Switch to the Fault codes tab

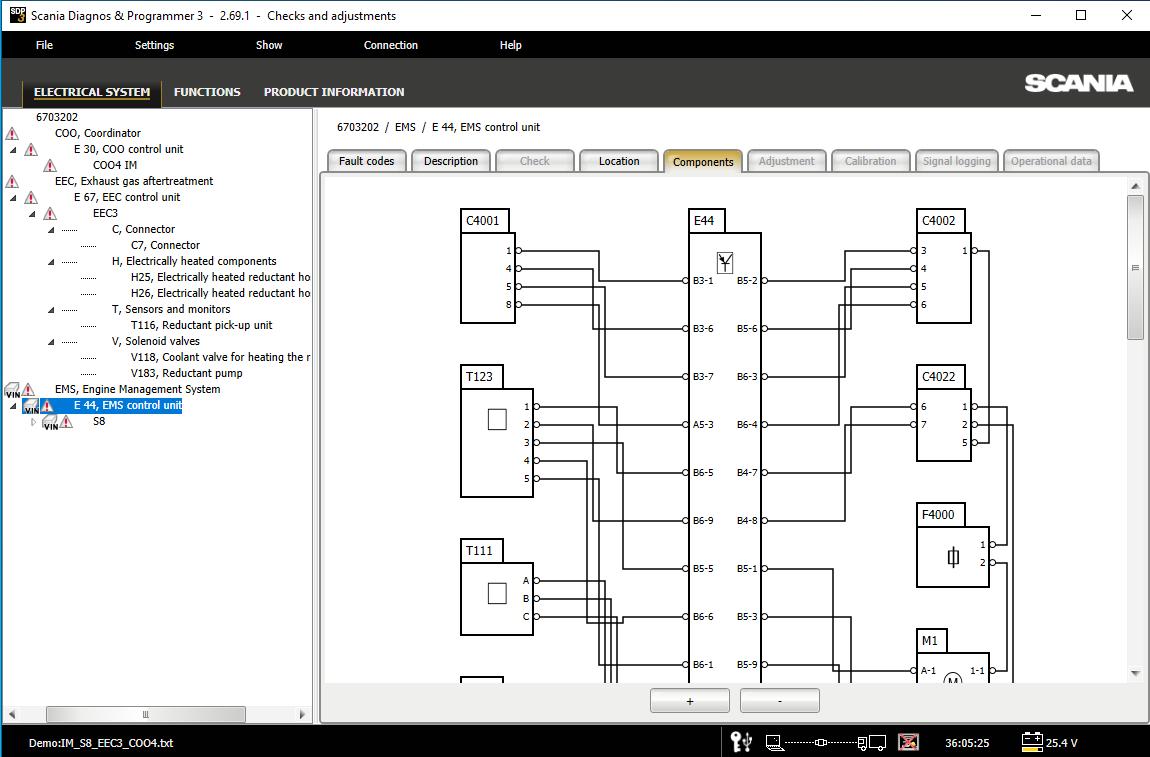pos(366,161)
